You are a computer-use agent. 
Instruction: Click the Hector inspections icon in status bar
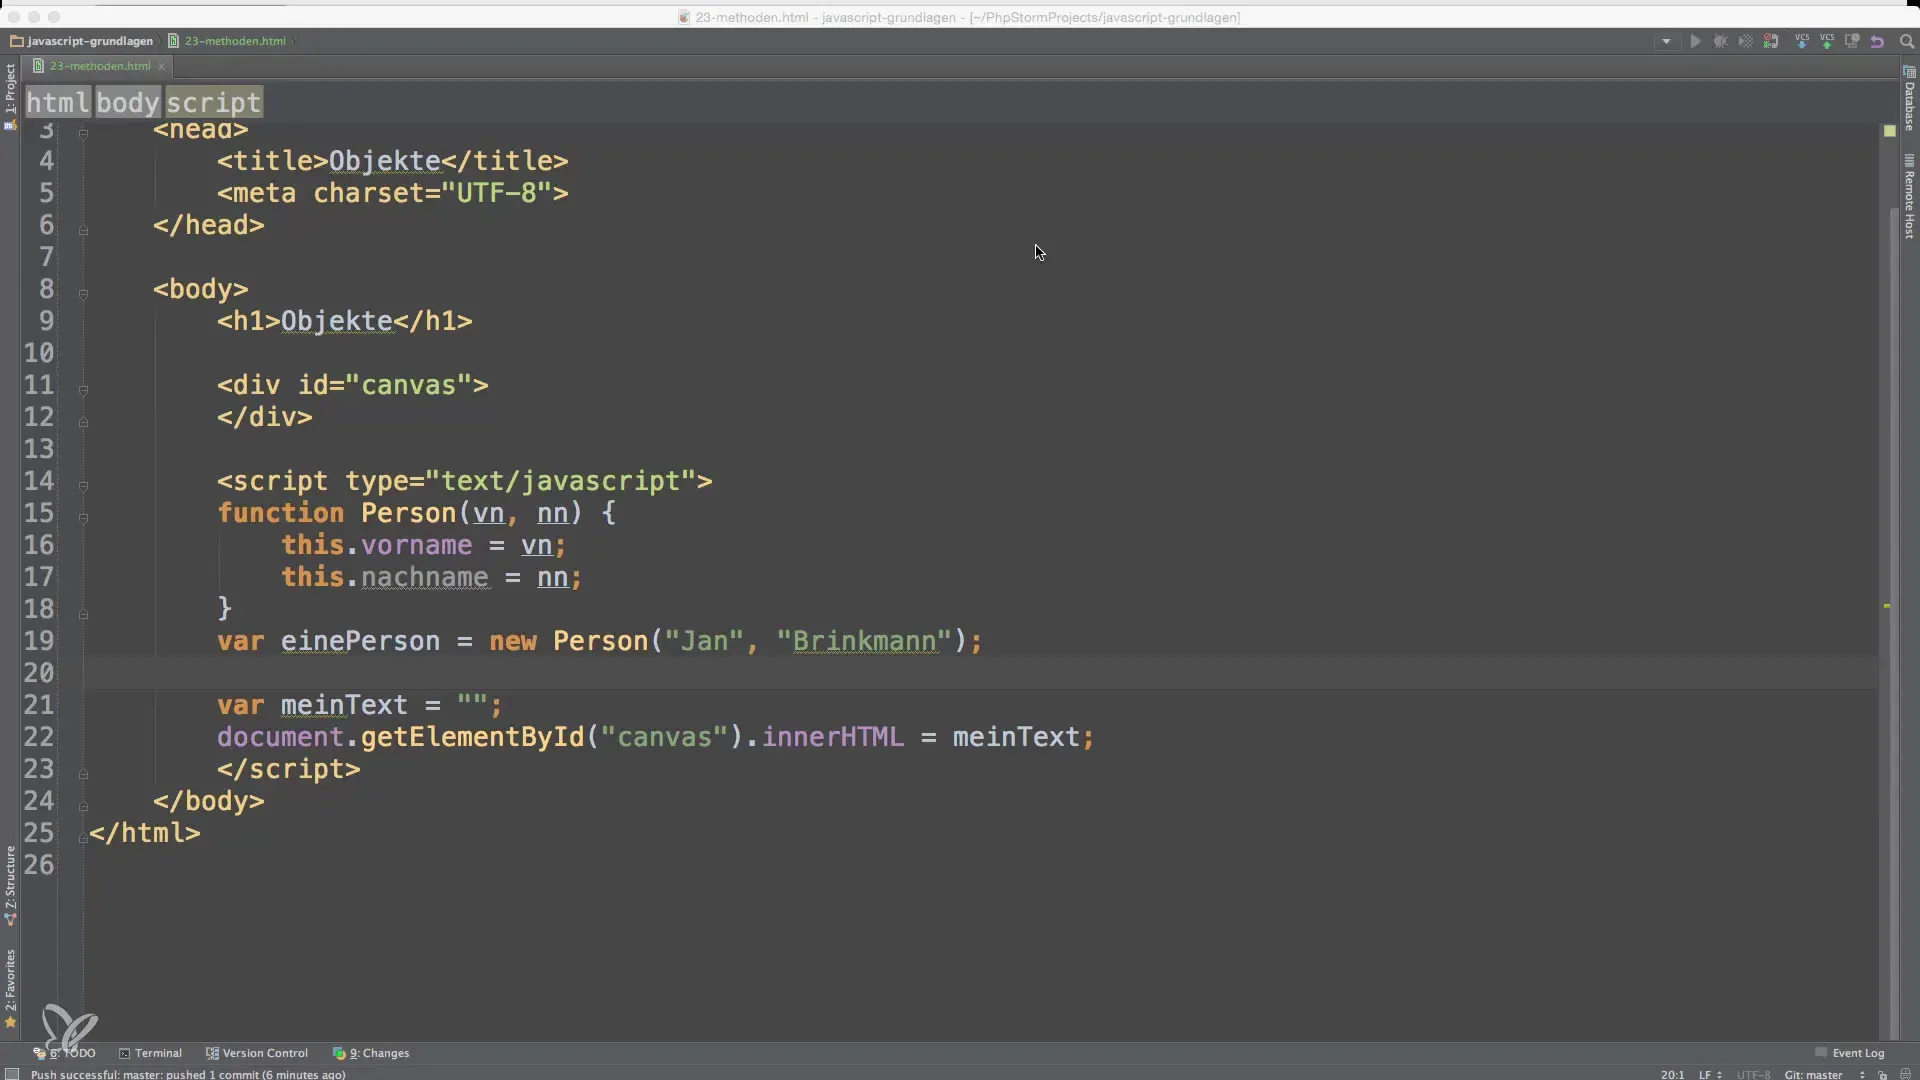(x=1905, y=1074)
